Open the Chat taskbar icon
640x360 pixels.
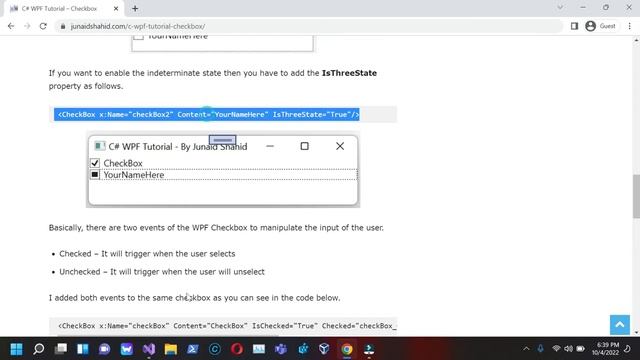click(x=104, y=349)
